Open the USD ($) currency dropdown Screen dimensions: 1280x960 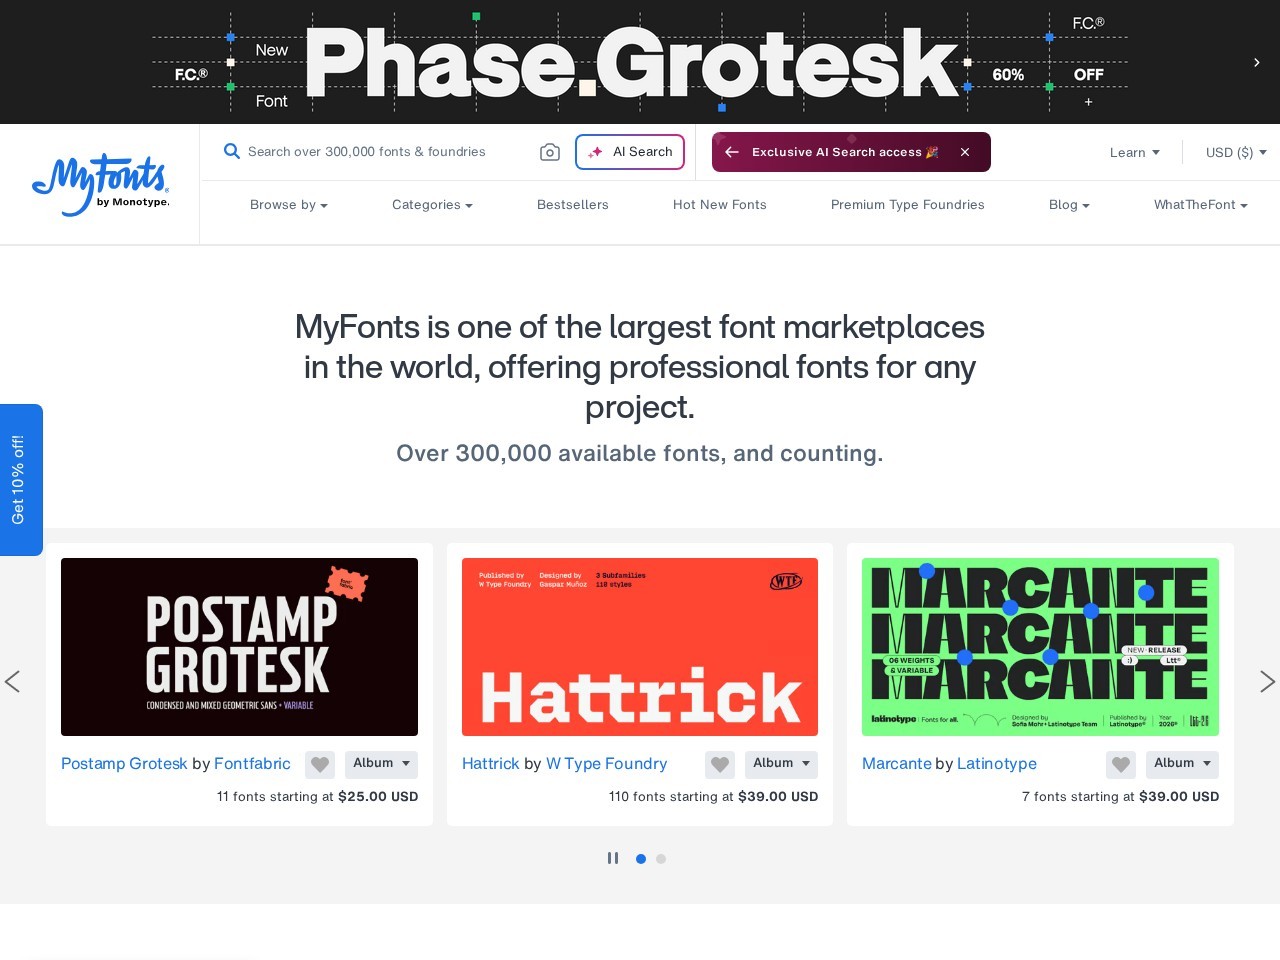pyautogui.click(x=1236, y=152)
